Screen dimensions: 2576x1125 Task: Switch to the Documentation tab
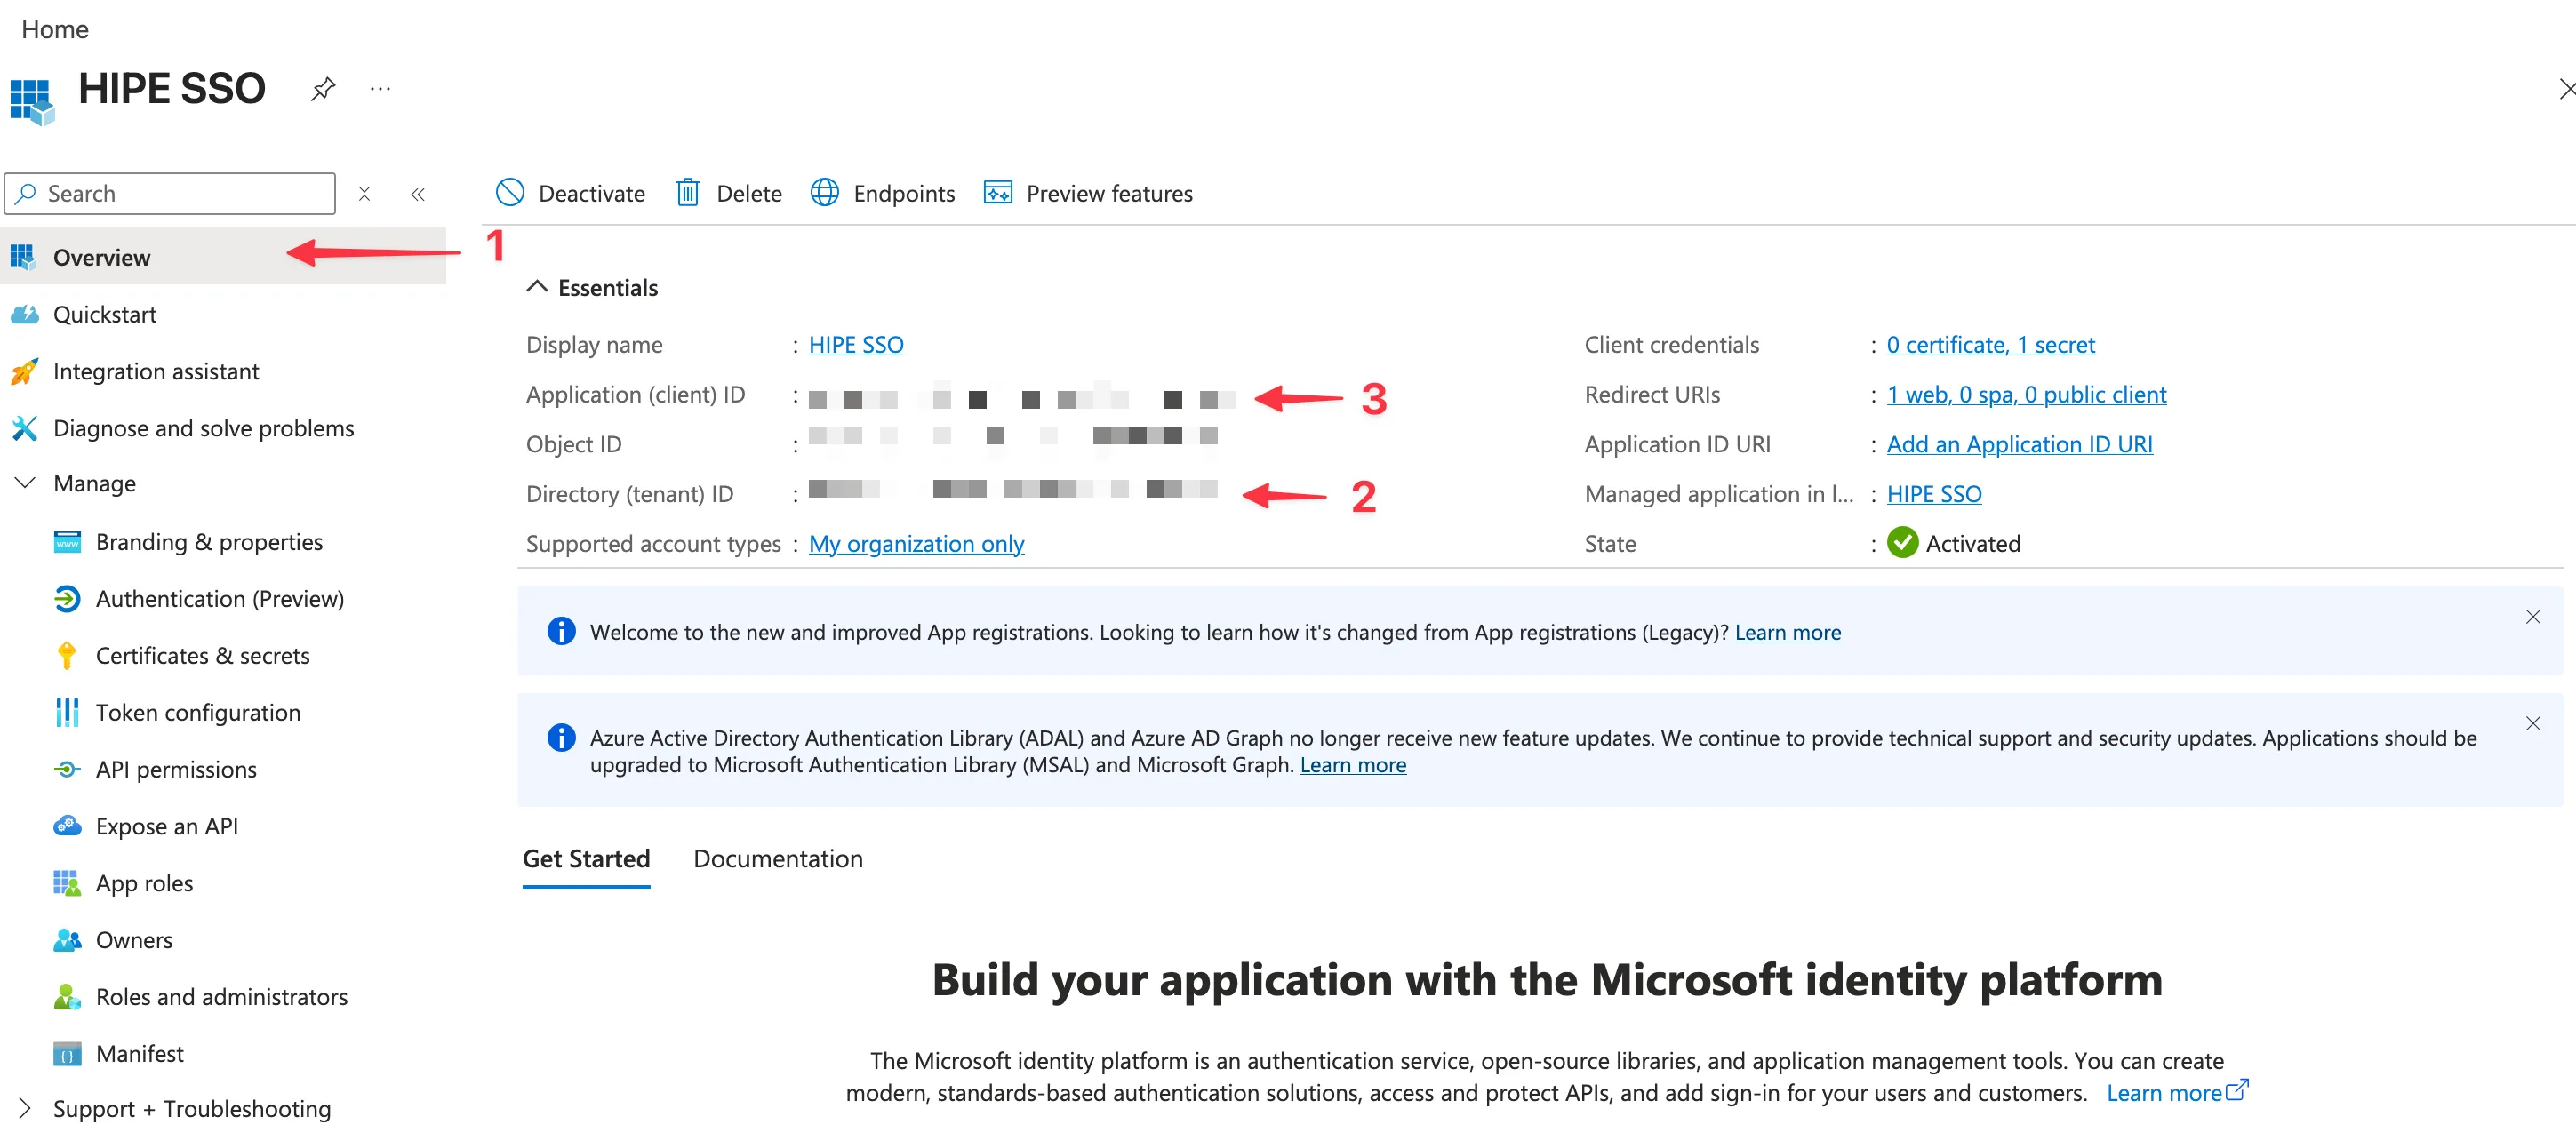pyautogui.click(x=778, y=858)
